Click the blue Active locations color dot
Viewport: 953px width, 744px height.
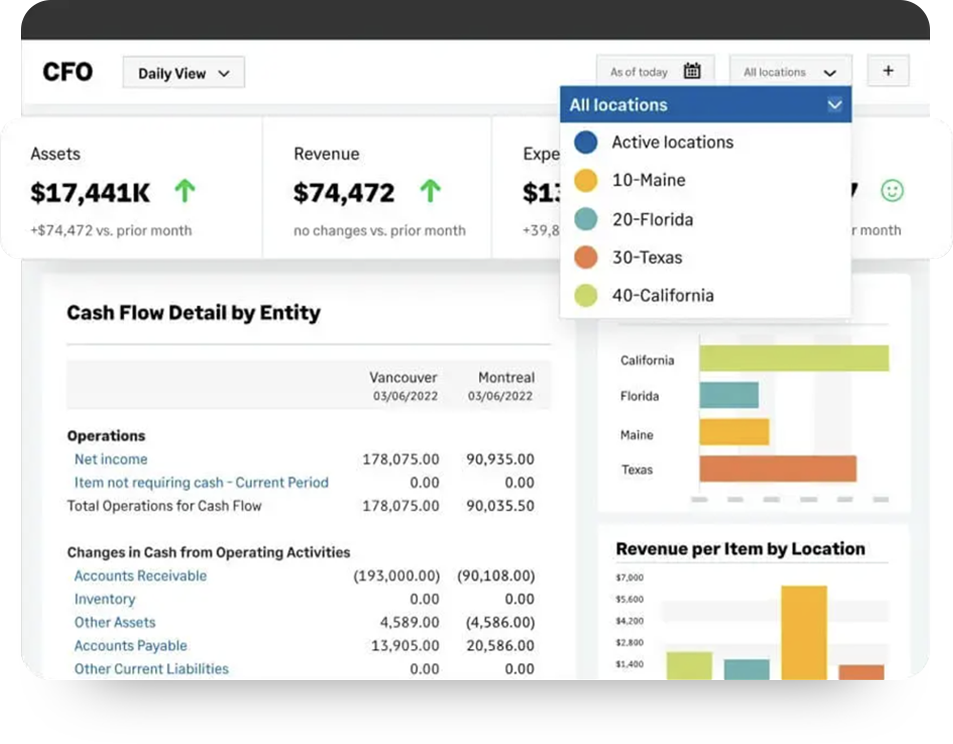point(586,143)
